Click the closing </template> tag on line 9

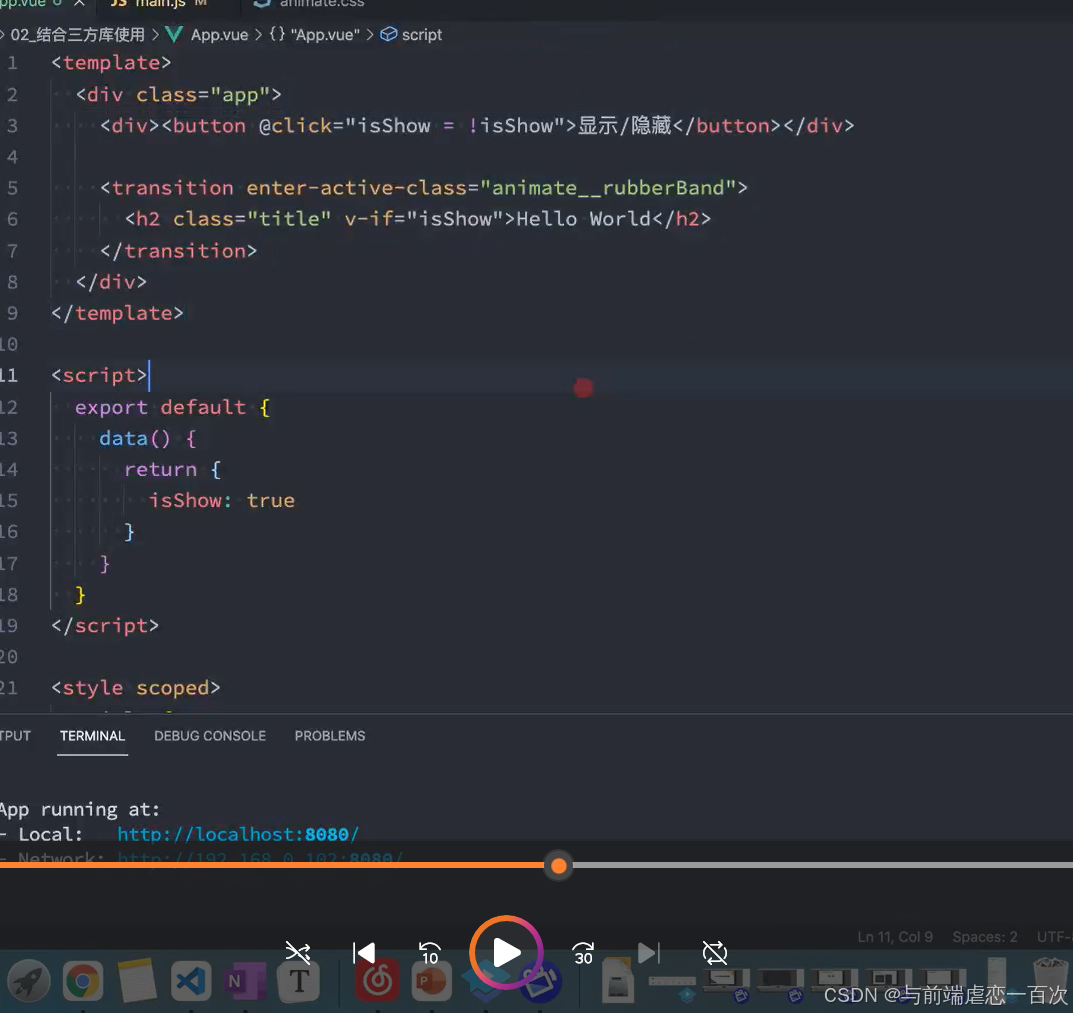[117, 313]
